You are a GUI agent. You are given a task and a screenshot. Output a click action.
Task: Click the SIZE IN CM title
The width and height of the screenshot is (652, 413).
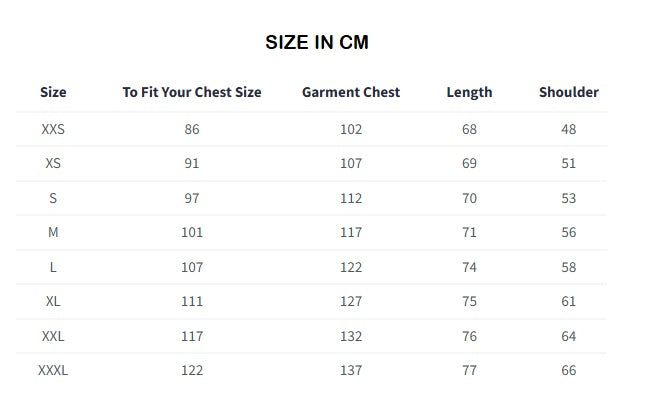tap(317, 42)
